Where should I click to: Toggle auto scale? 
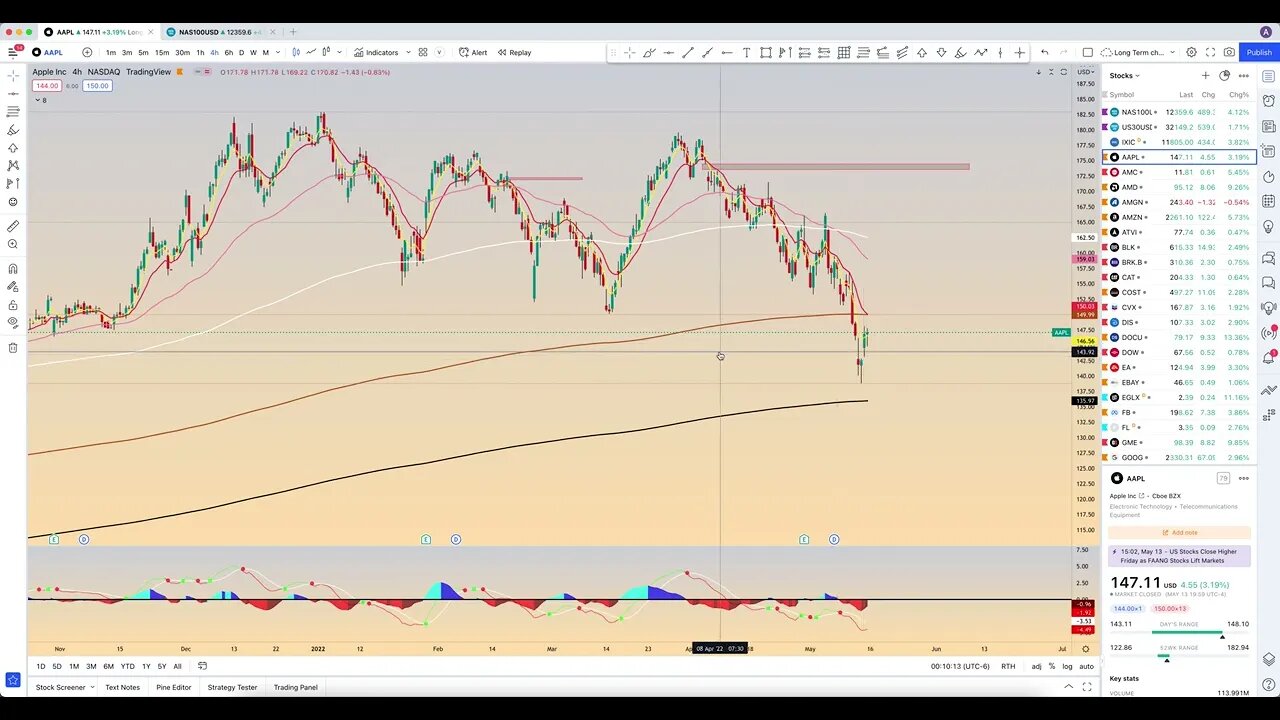coord(1086,666)
